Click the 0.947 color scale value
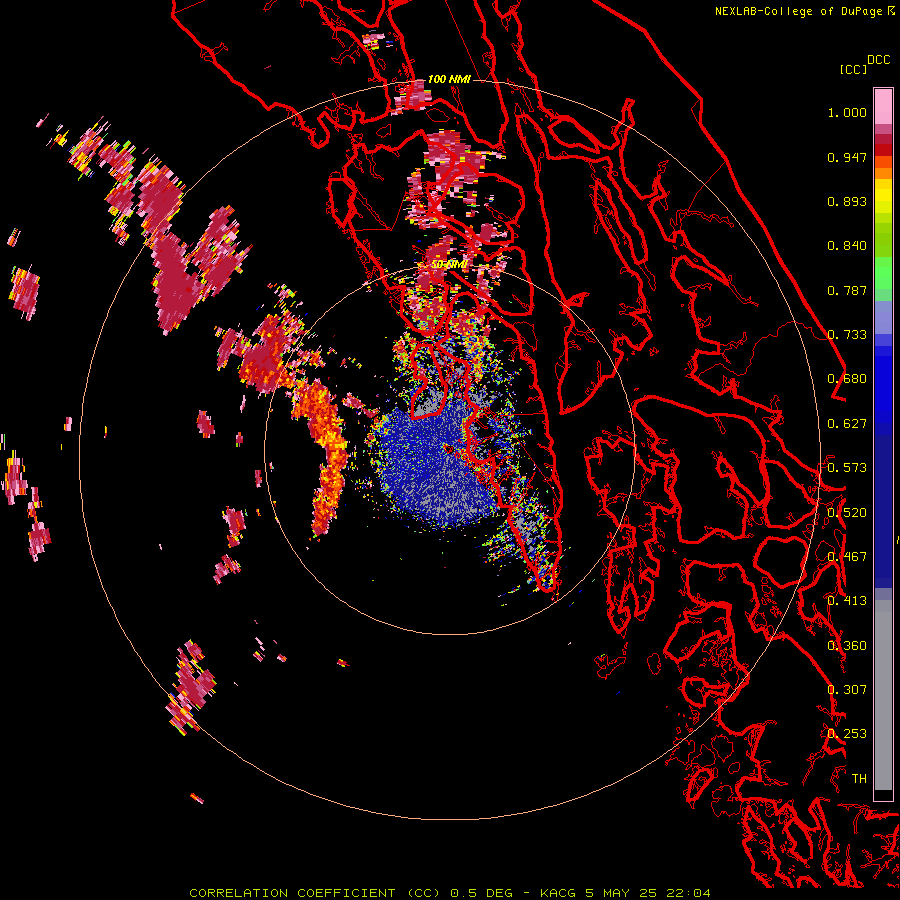 coord(847,157)
